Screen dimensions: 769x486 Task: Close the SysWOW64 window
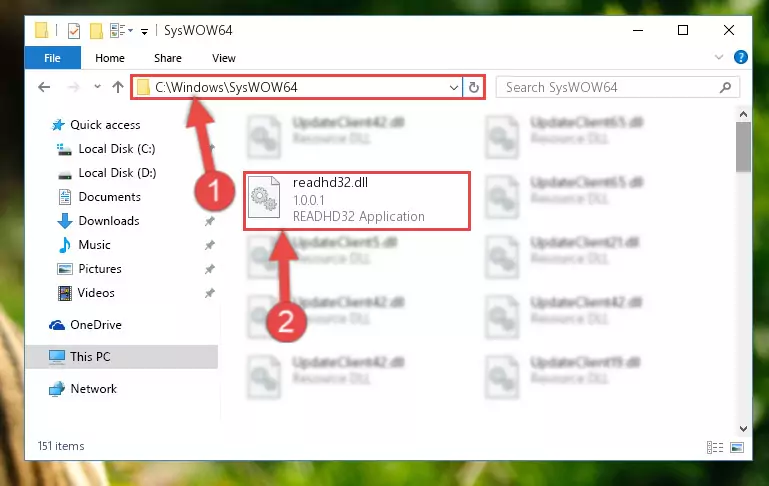click(x=729, y=30)
